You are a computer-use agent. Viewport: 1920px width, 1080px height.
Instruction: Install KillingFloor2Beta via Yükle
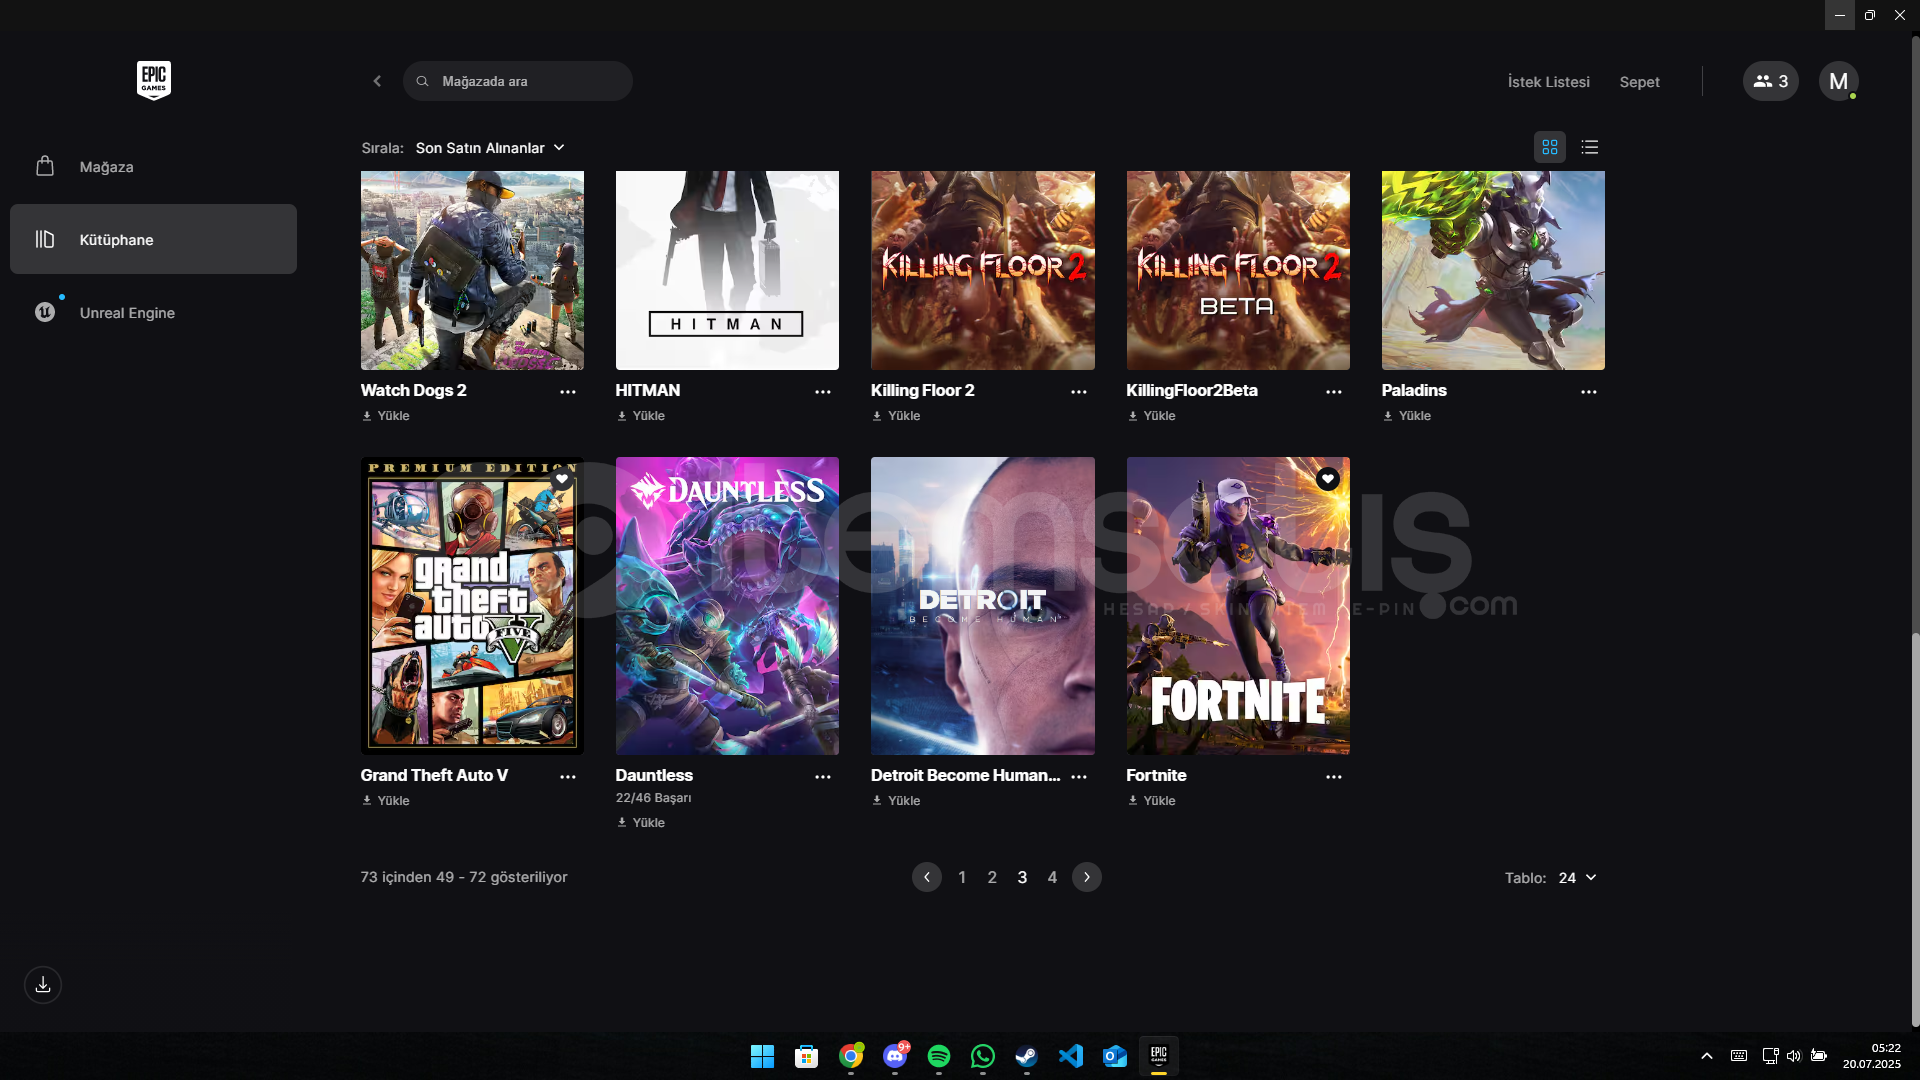tap(1152, 416)
